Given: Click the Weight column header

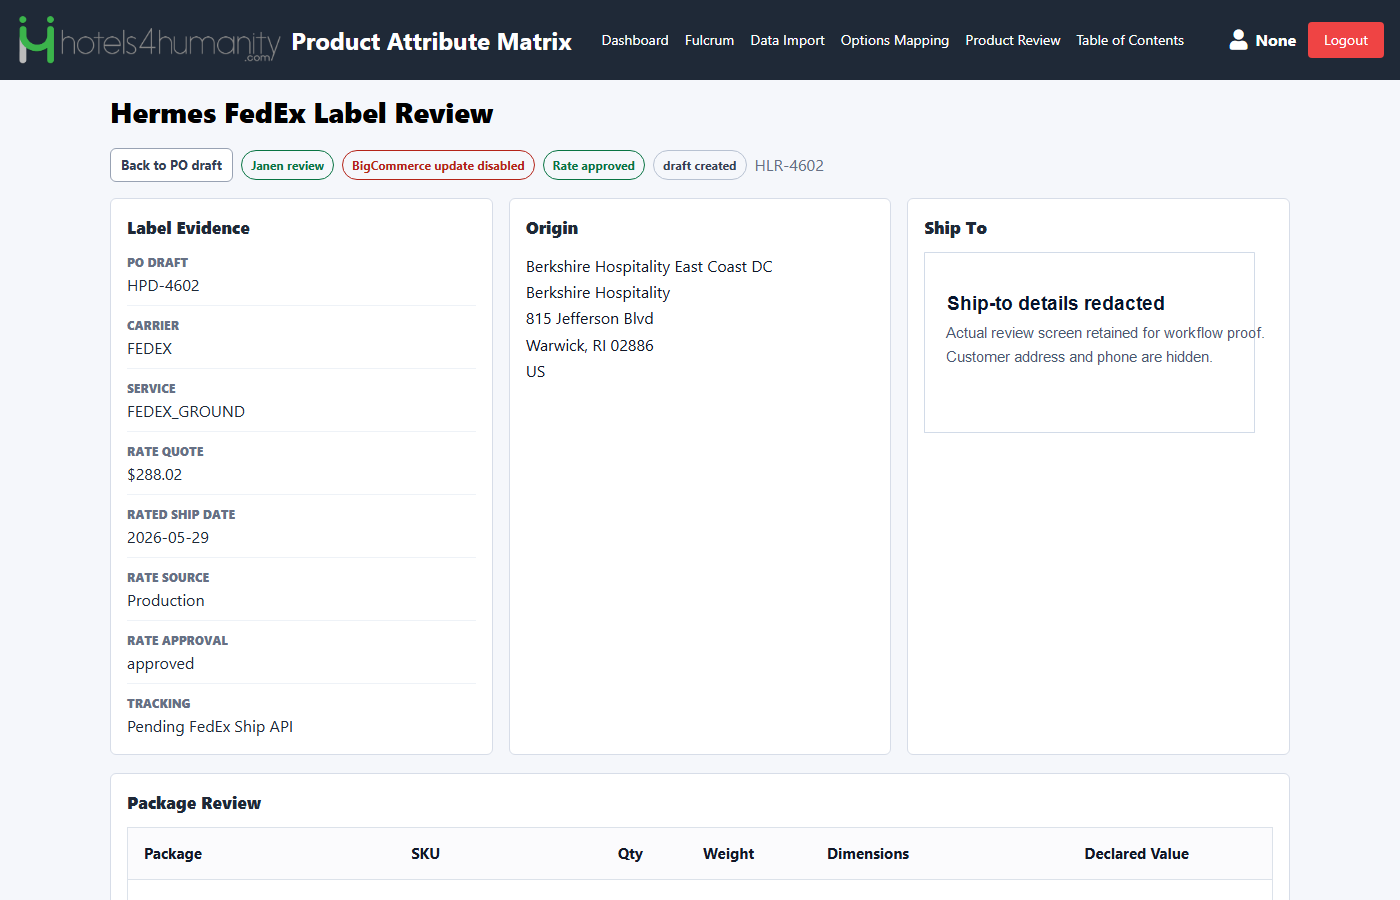Looking at the screenshot, I should [728, 854].
